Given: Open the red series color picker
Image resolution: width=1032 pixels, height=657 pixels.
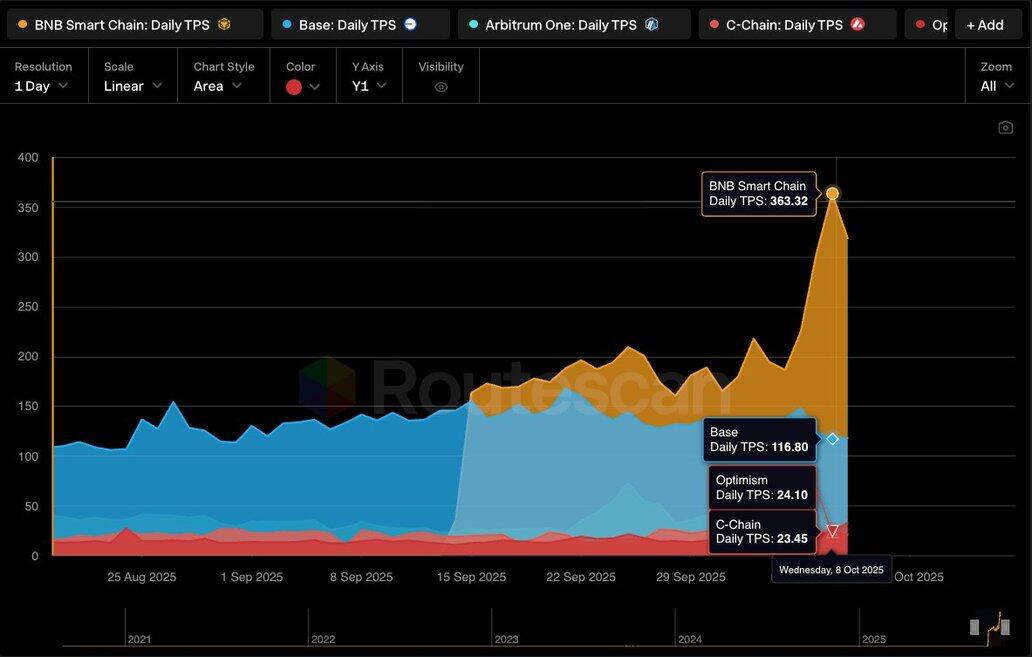Looking at the screenshot, I should (303, 87).
